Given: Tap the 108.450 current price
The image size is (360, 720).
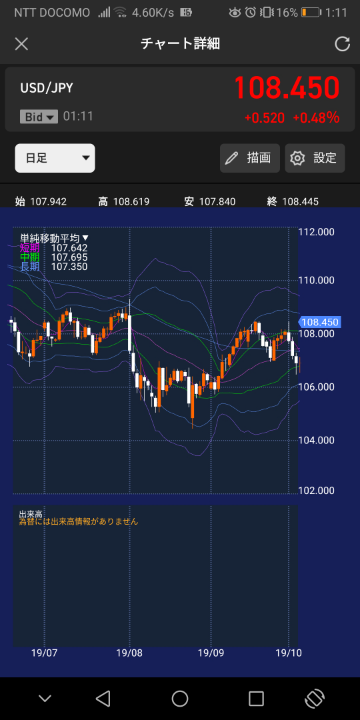Looking at the screenshot, I should click(287, 87).
